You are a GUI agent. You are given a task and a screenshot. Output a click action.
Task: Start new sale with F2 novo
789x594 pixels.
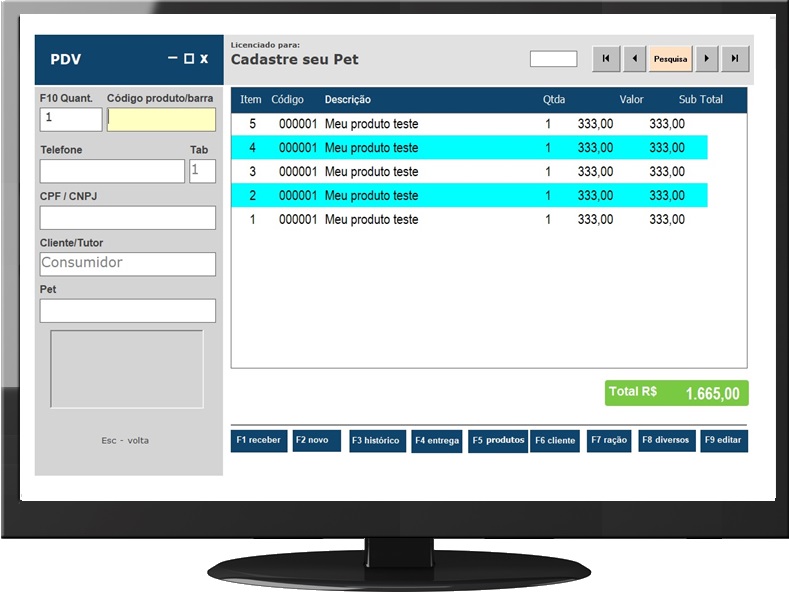coord(316,441)
